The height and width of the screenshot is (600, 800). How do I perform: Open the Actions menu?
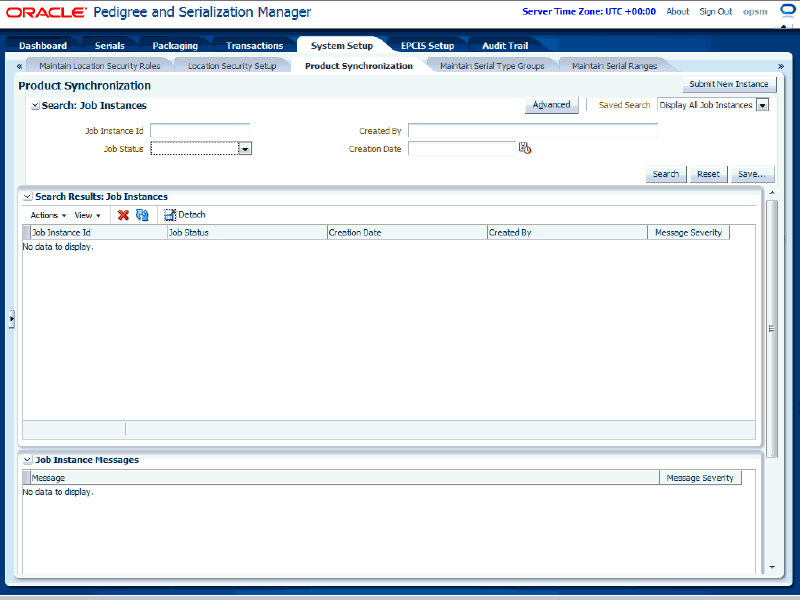pyautogui.click(x=48, y=215)
